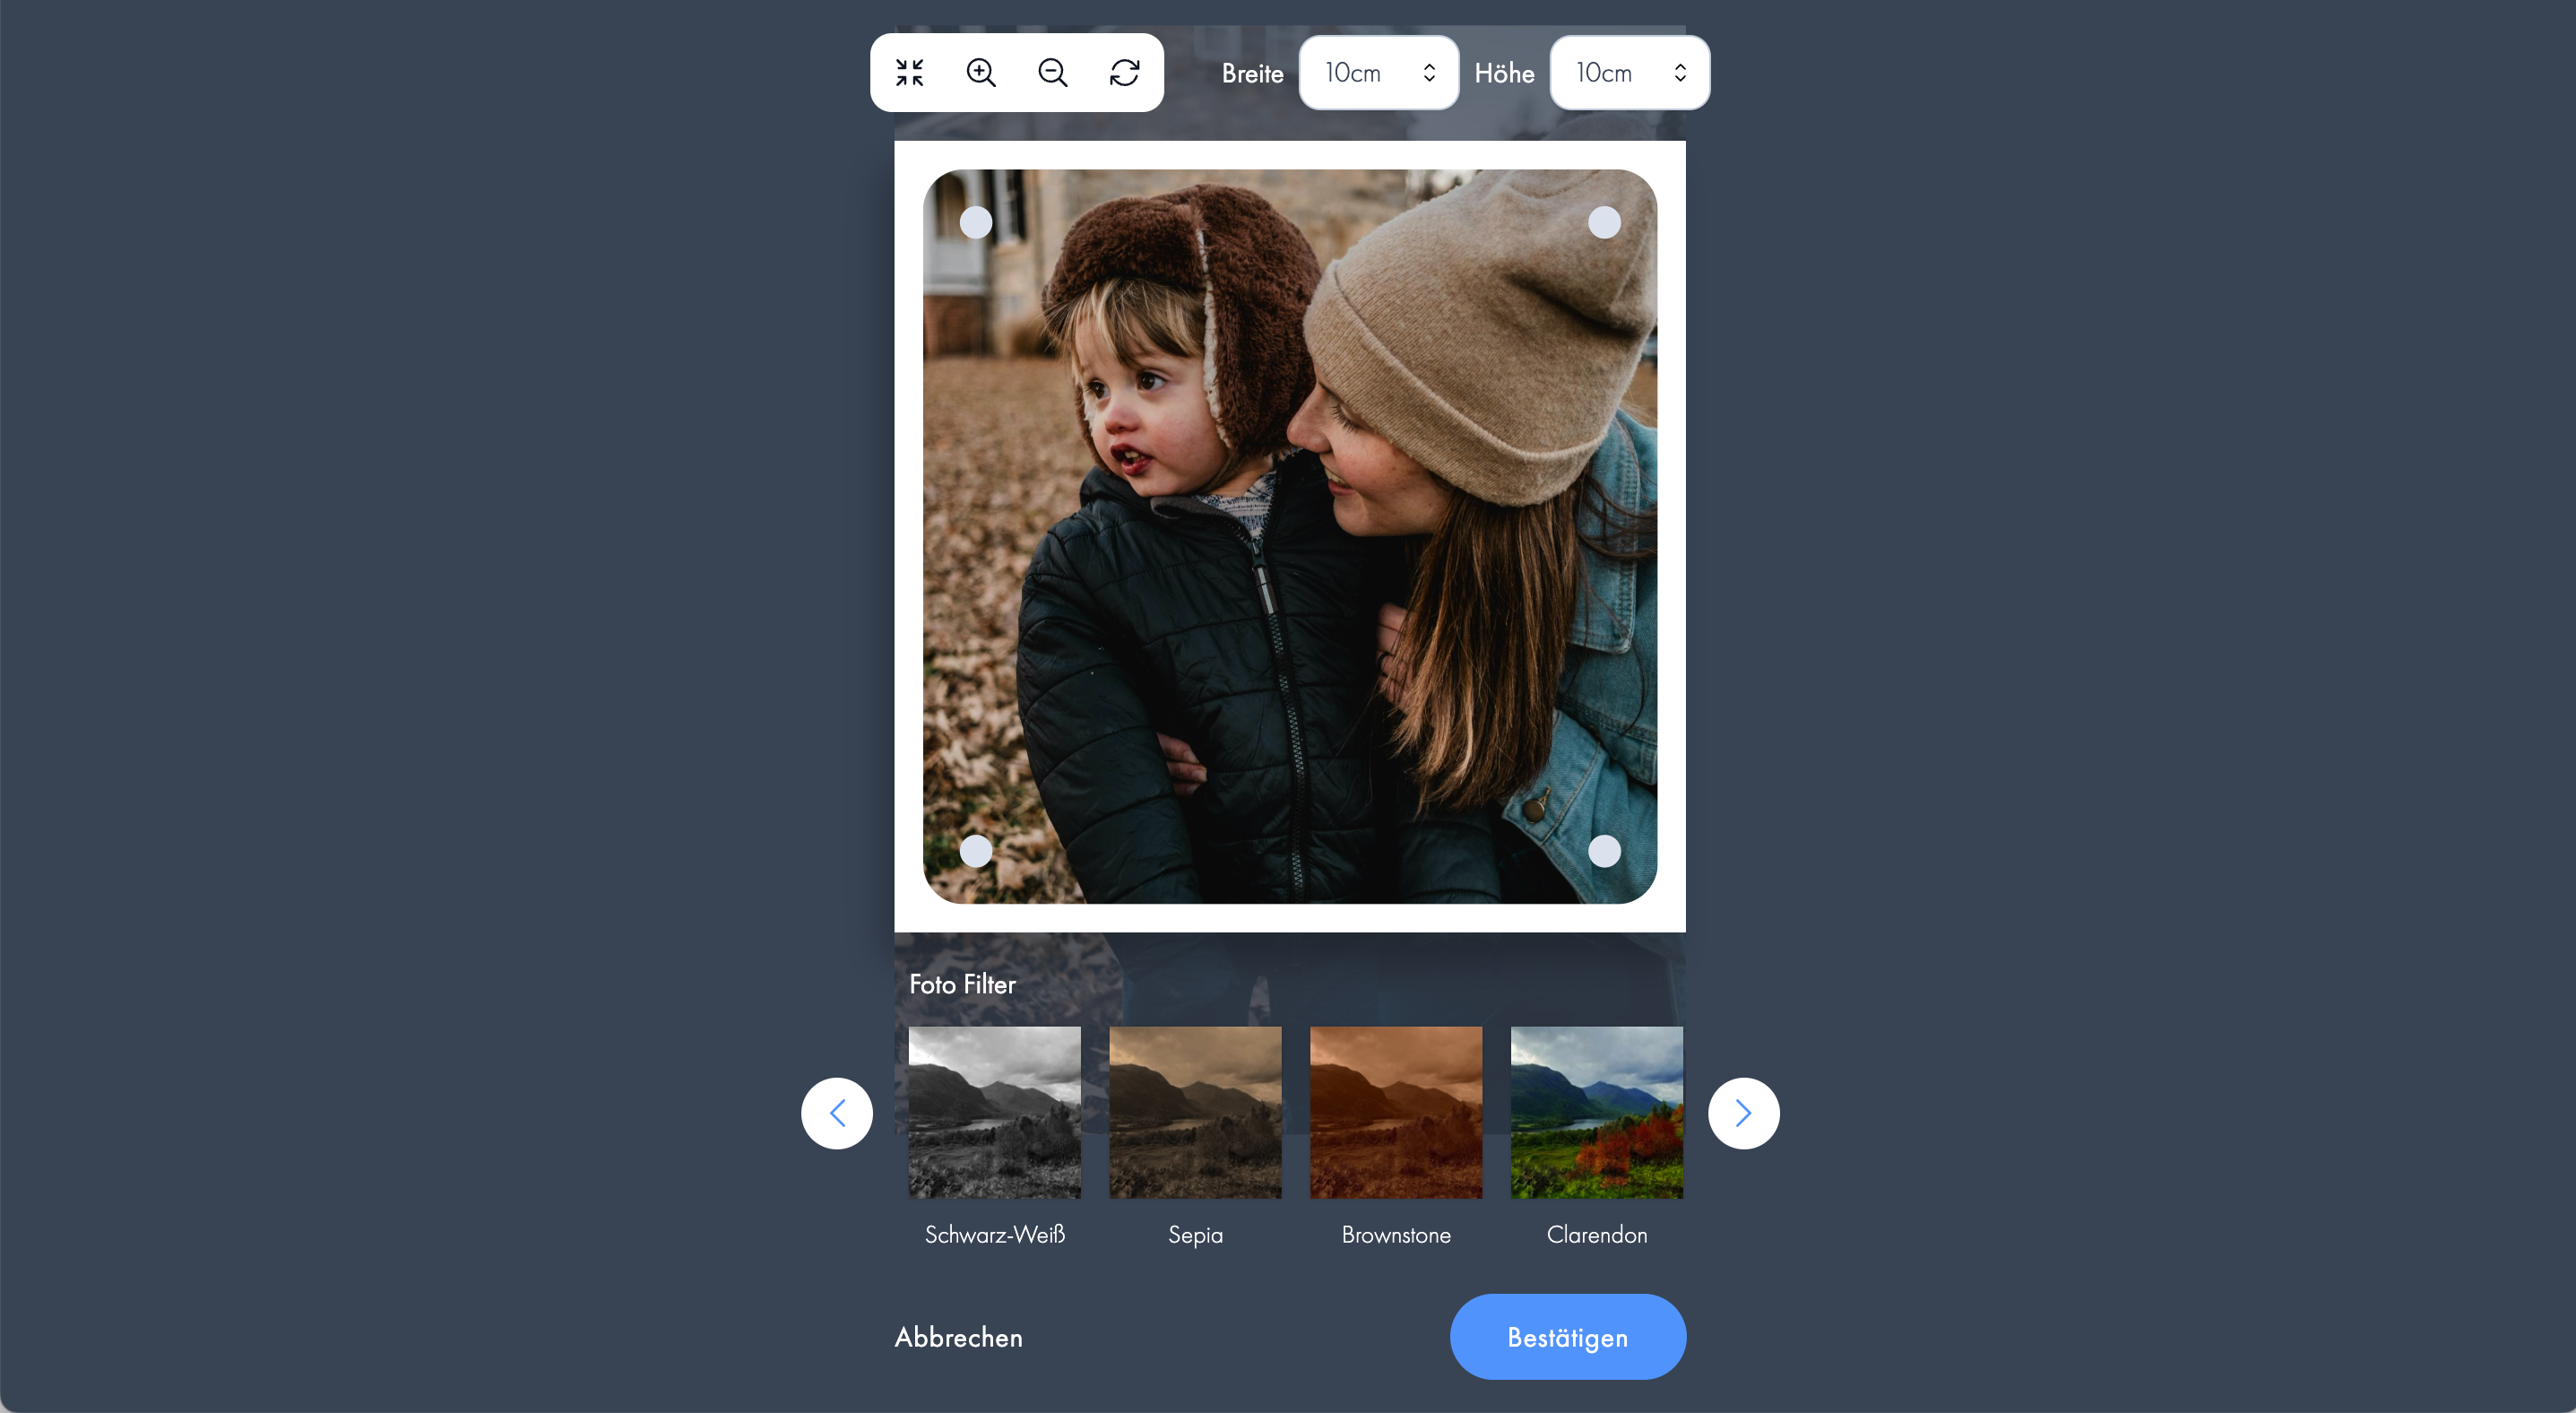Open the Höhe 10cm dropdown
2576x1413 pixels.
coord(1629,73)
